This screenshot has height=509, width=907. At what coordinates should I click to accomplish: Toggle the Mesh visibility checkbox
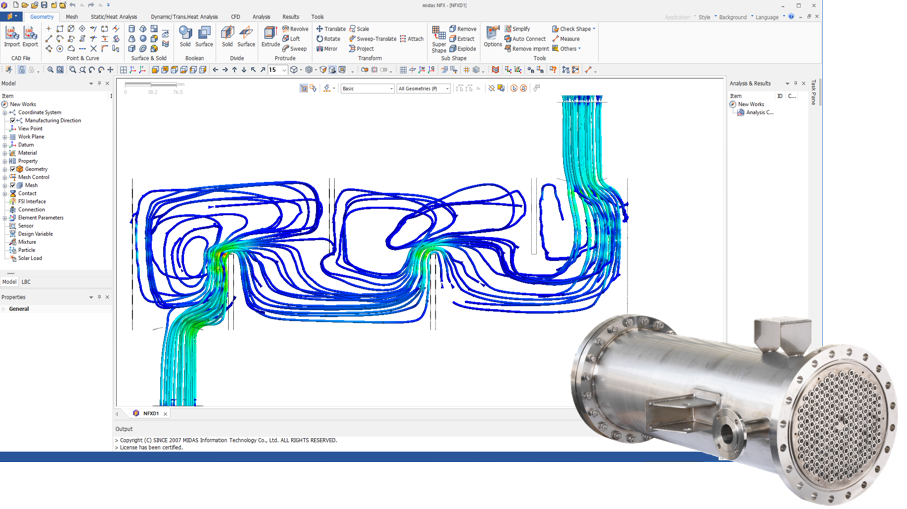coord(12,185)
